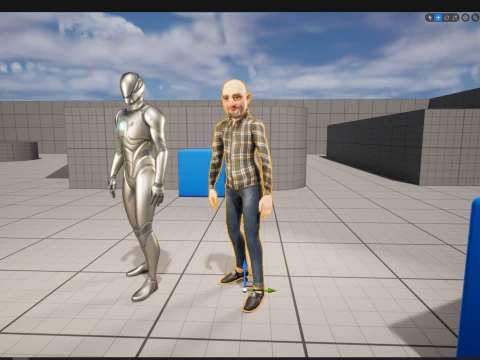Click the white gizmo center sphere

pos(245,290)
